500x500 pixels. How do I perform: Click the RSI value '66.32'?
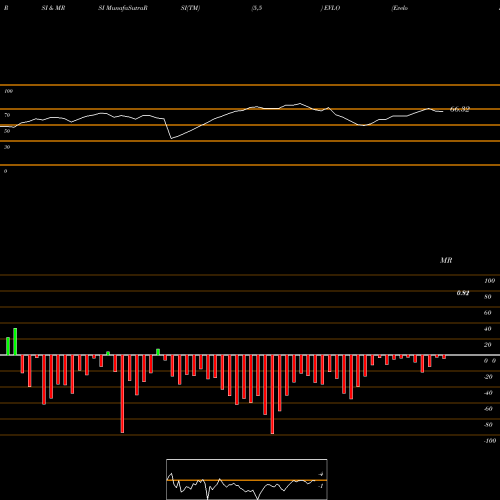[x=460, y=109]
